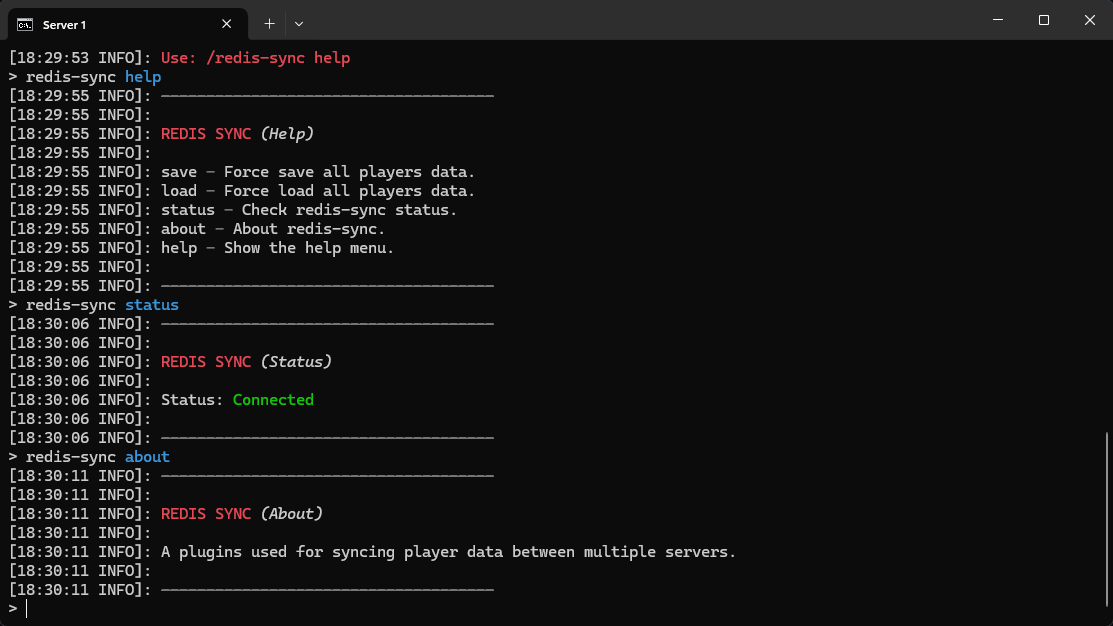The height and width of the screenshot is (626, 1113).
Task: Click the 'redis-sync about' command line
Action: click(89, 457)
